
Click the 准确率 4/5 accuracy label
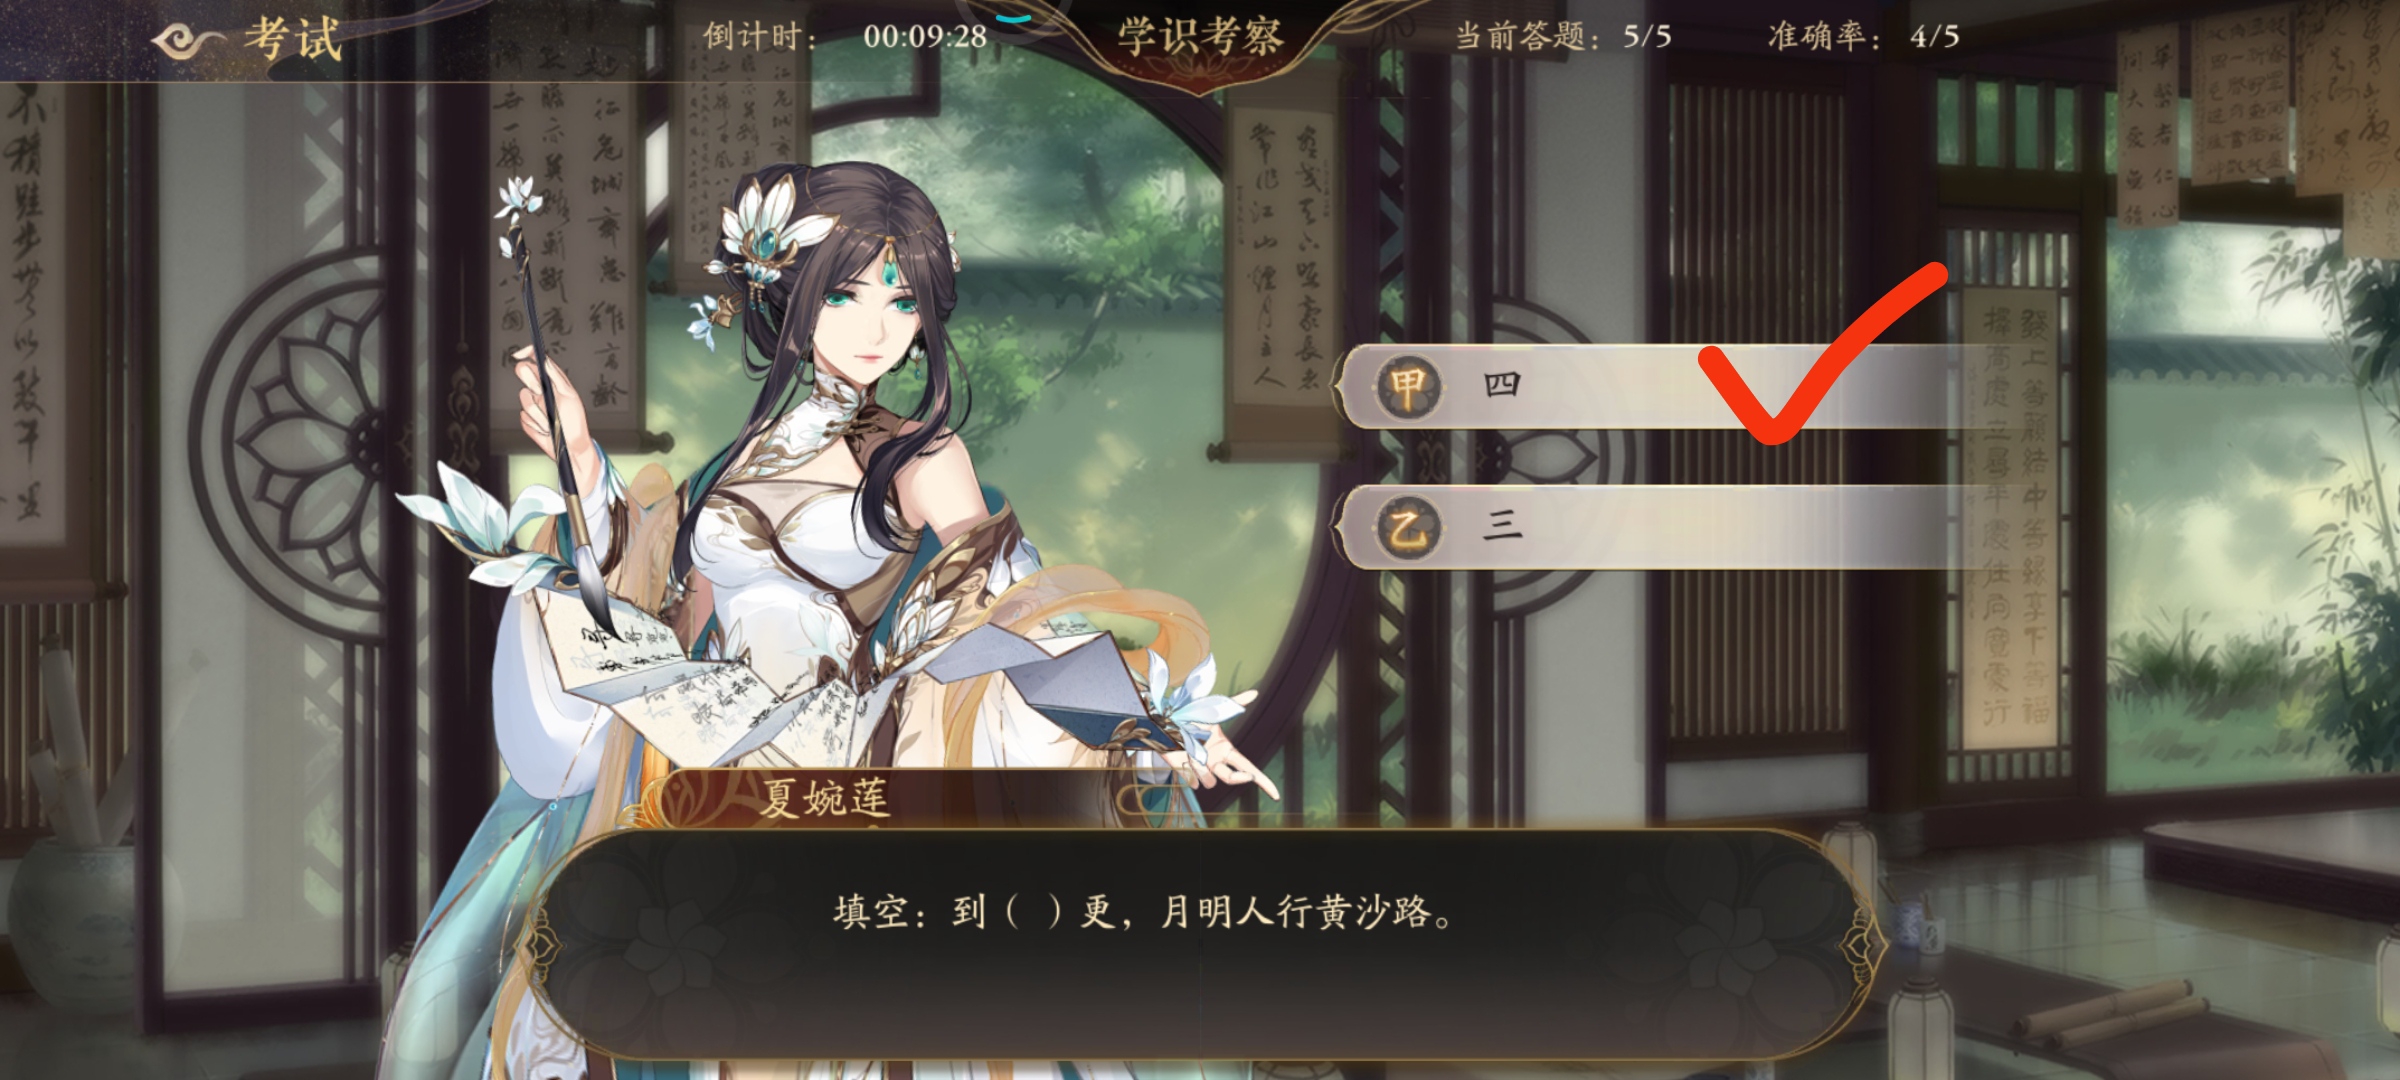1863,37
